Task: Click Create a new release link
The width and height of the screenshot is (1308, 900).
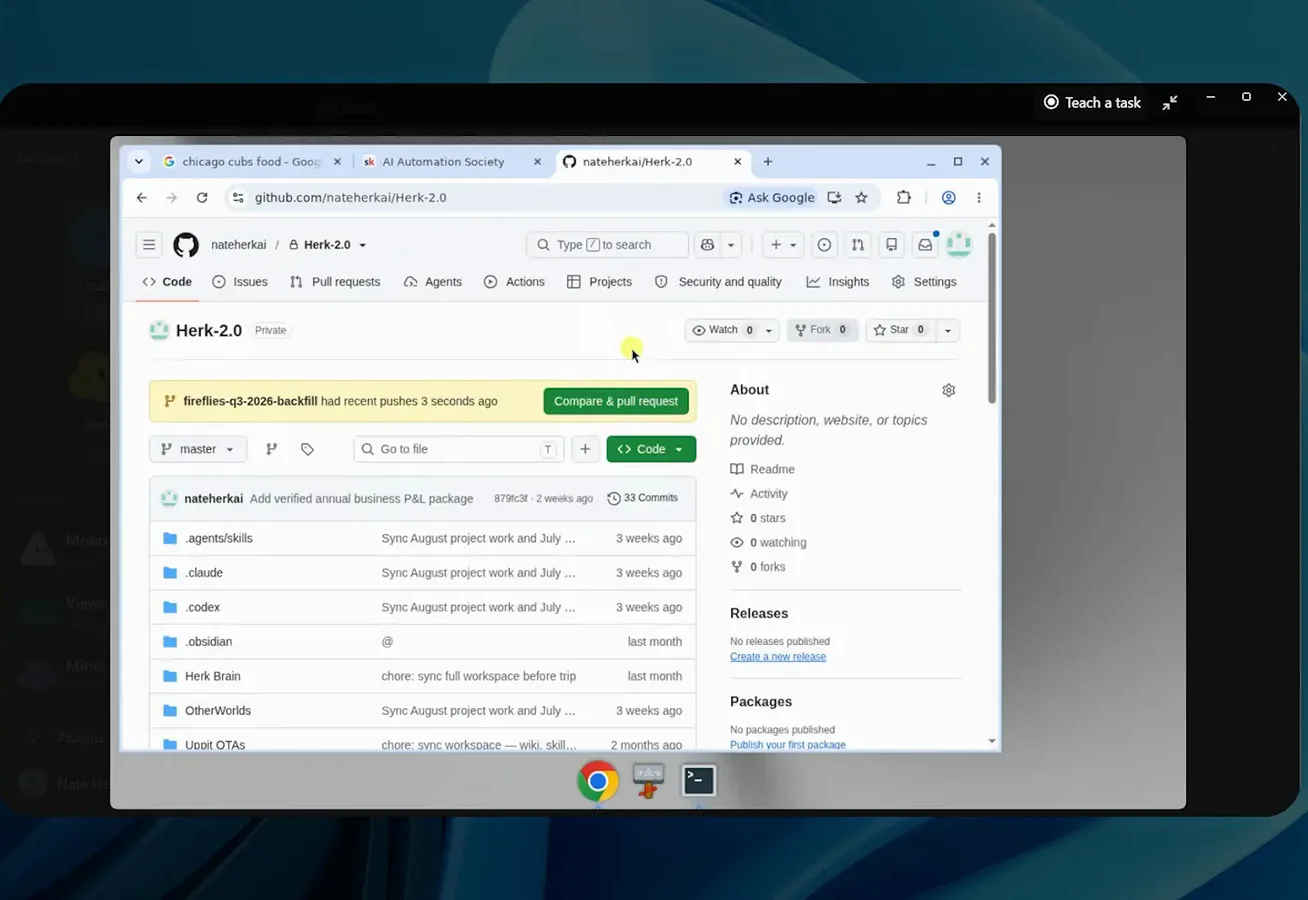Action: pyautogui.click(x=778, y=657)
